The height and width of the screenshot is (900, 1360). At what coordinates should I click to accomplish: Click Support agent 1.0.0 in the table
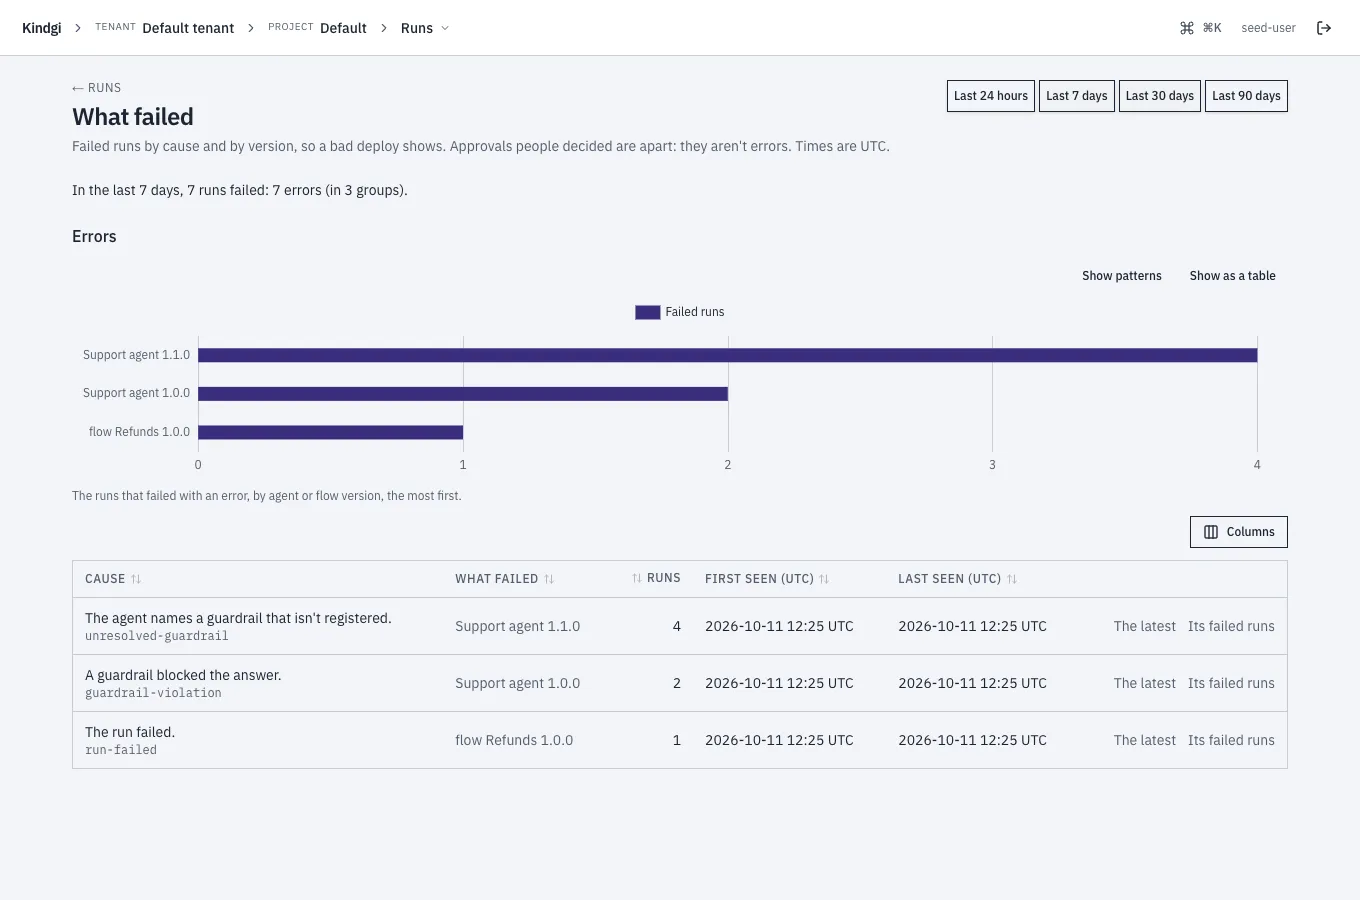517,683
